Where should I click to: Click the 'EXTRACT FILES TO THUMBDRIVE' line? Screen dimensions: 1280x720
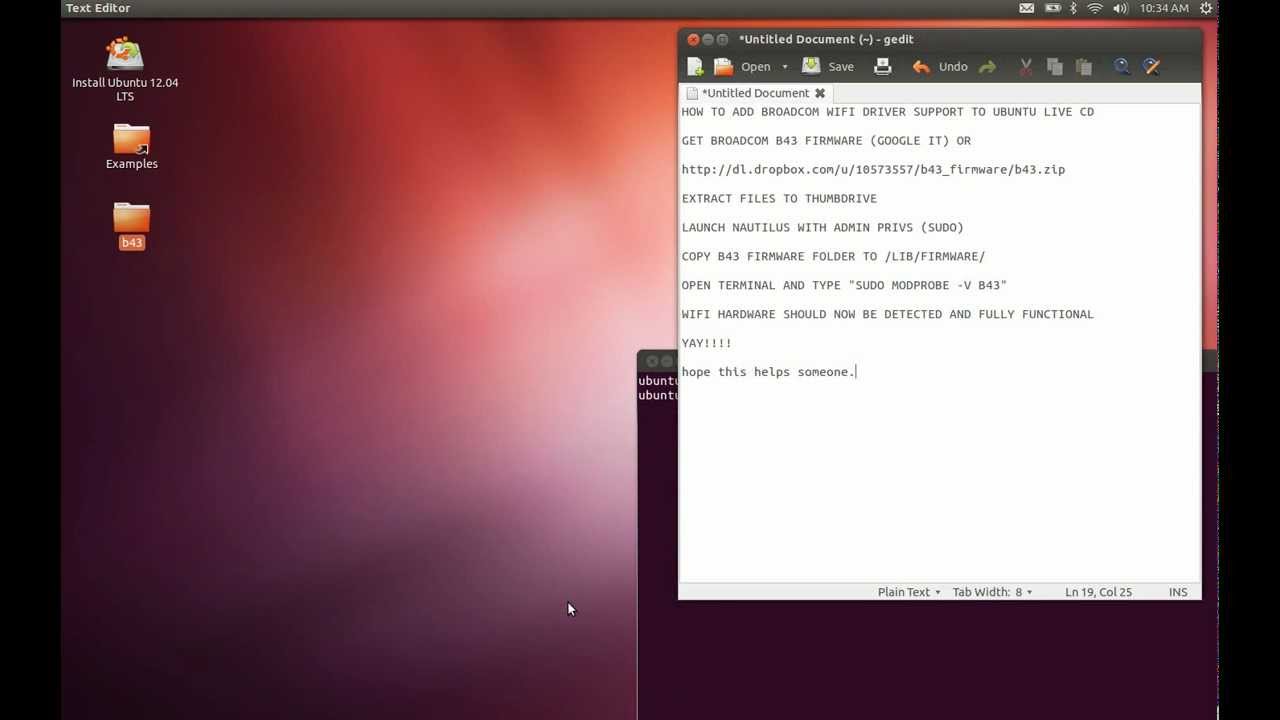779,199
